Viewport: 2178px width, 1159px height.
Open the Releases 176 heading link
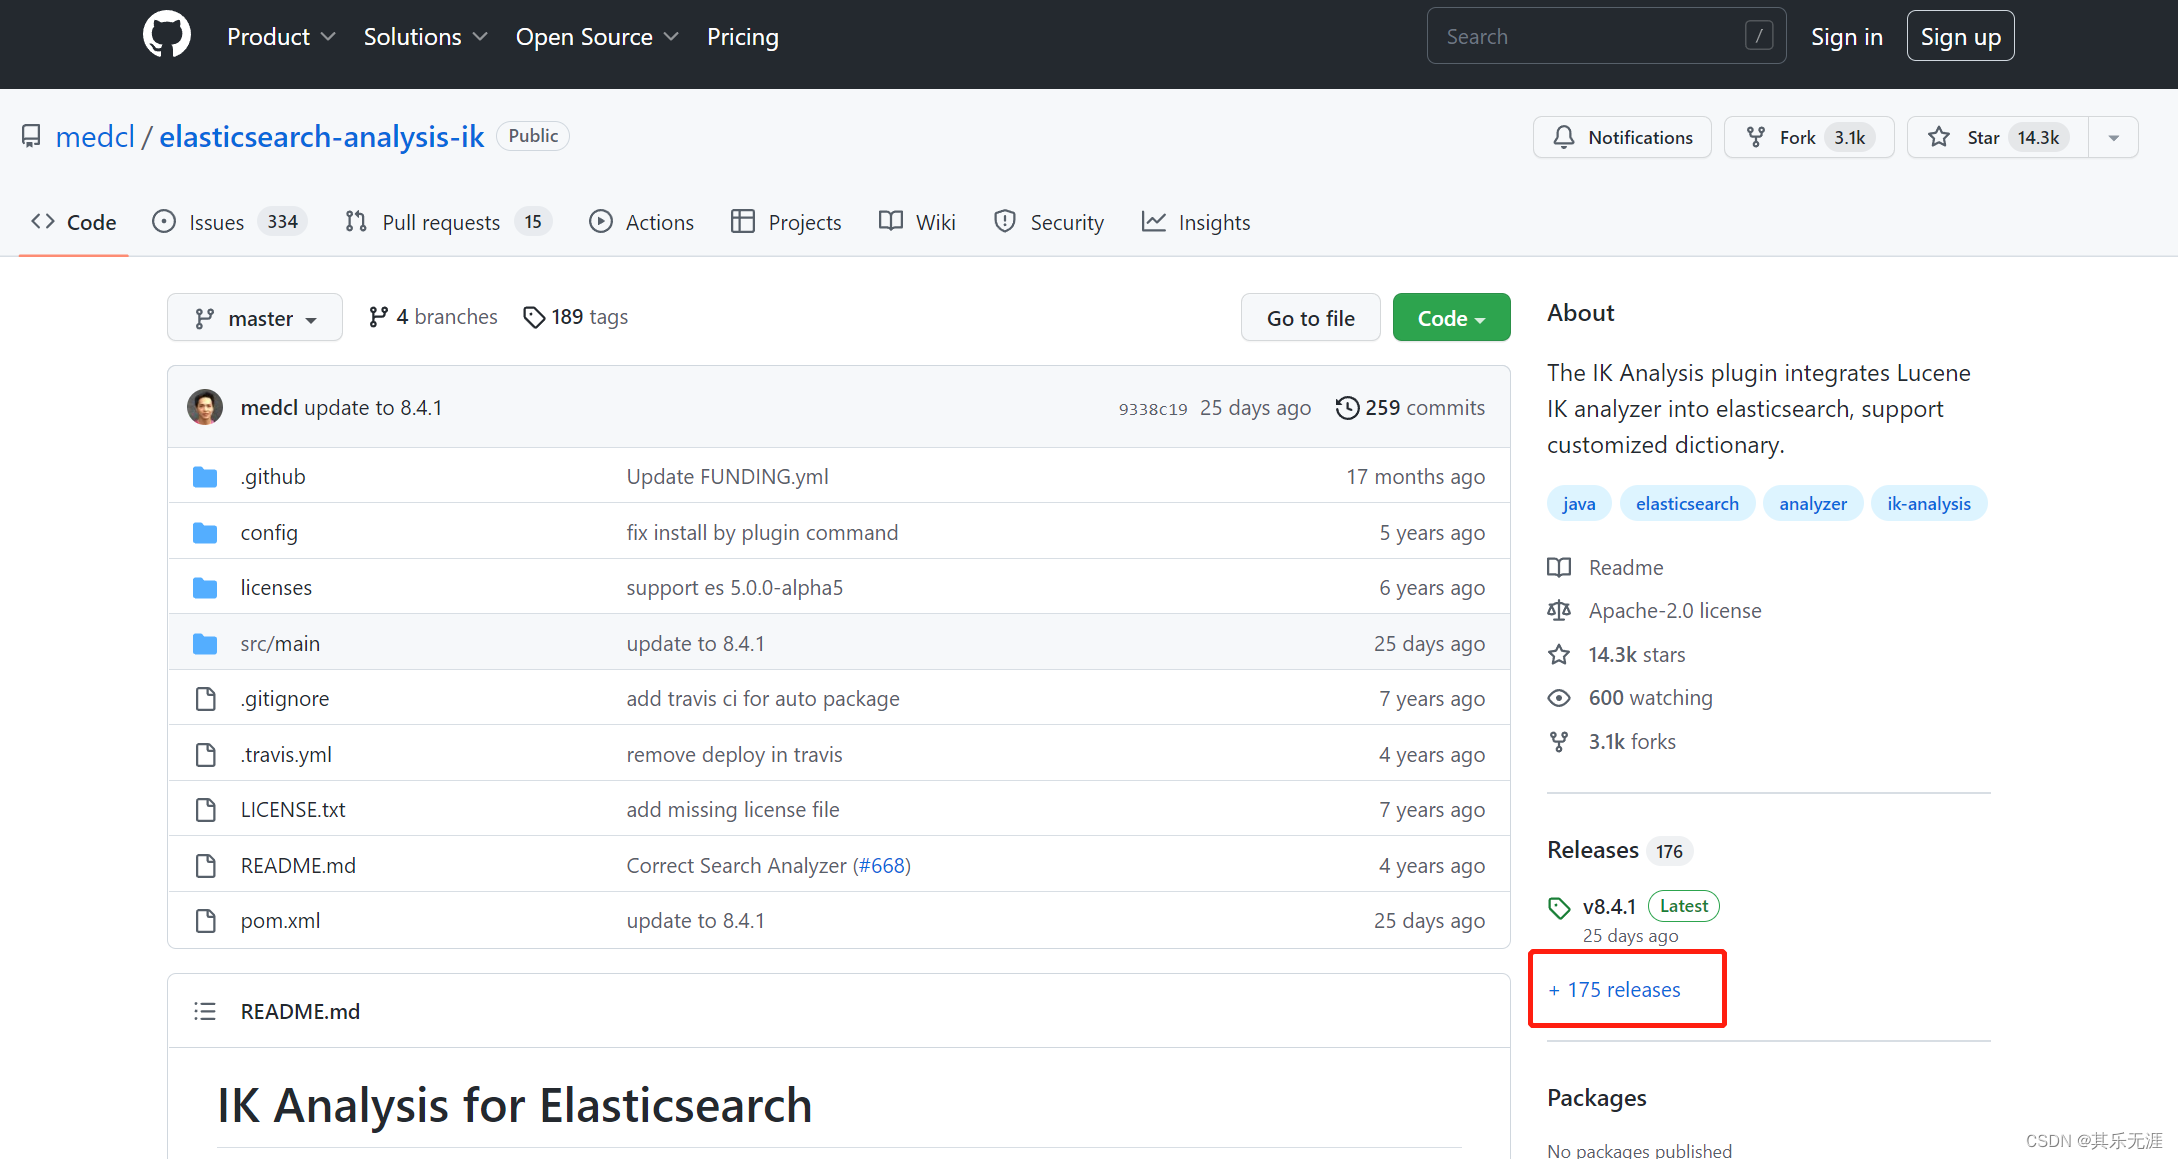pyautogui.click(x=1619, y=850)
